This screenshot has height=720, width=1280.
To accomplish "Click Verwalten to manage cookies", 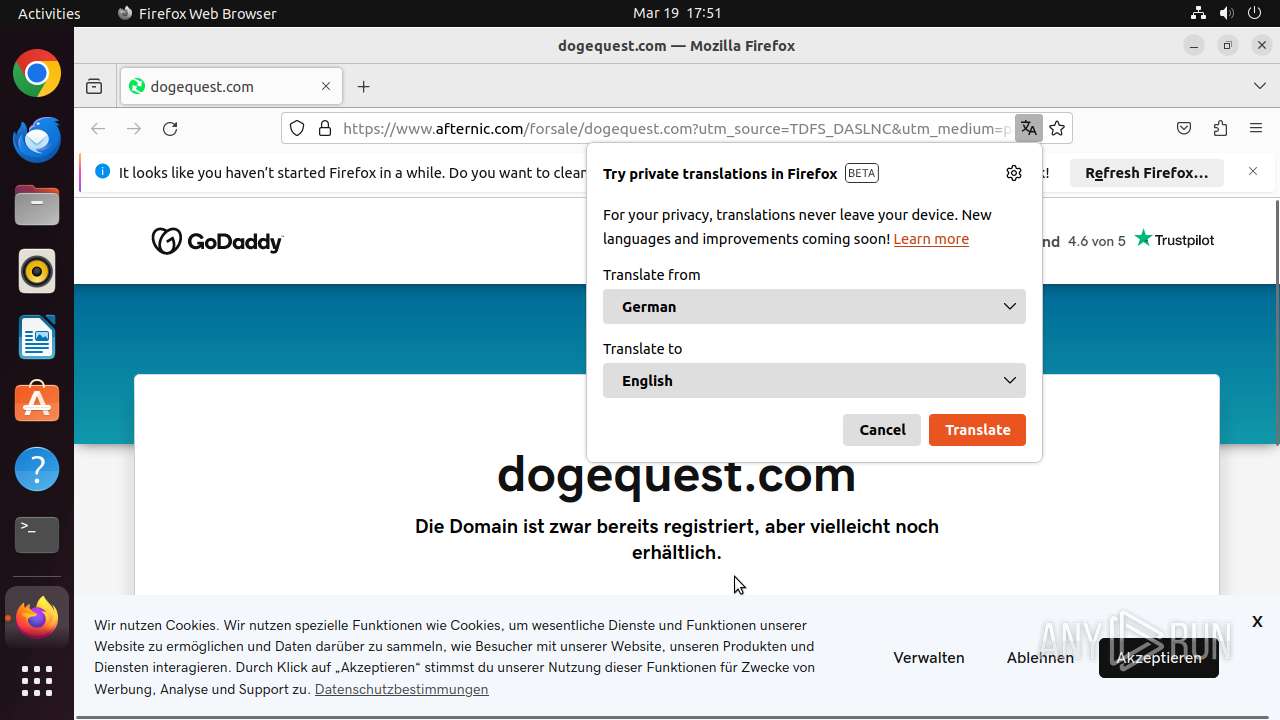I will [x=929, y=658].
